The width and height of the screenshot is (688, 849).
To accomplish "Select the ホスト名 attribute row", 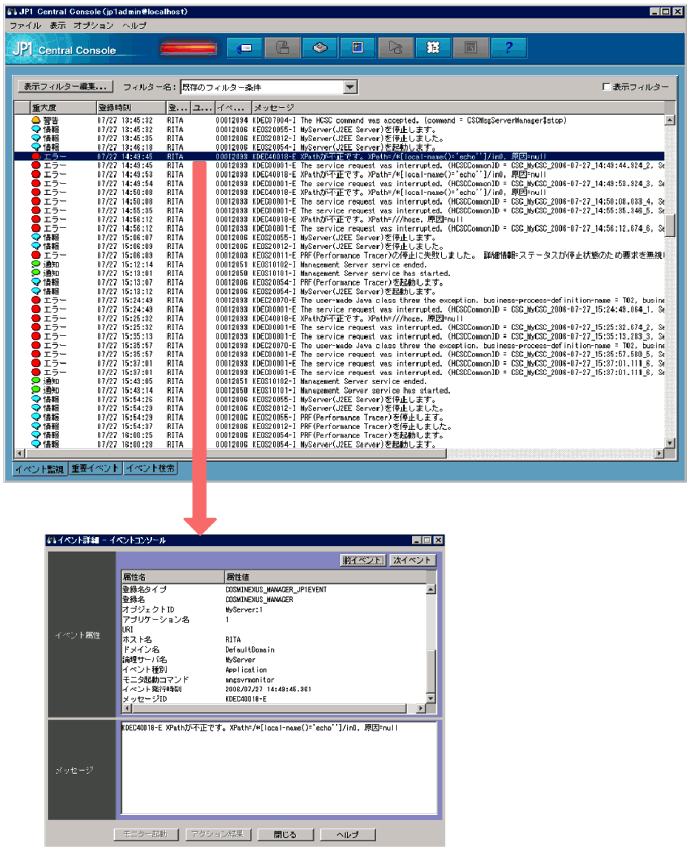I will [x=274, y=639].
